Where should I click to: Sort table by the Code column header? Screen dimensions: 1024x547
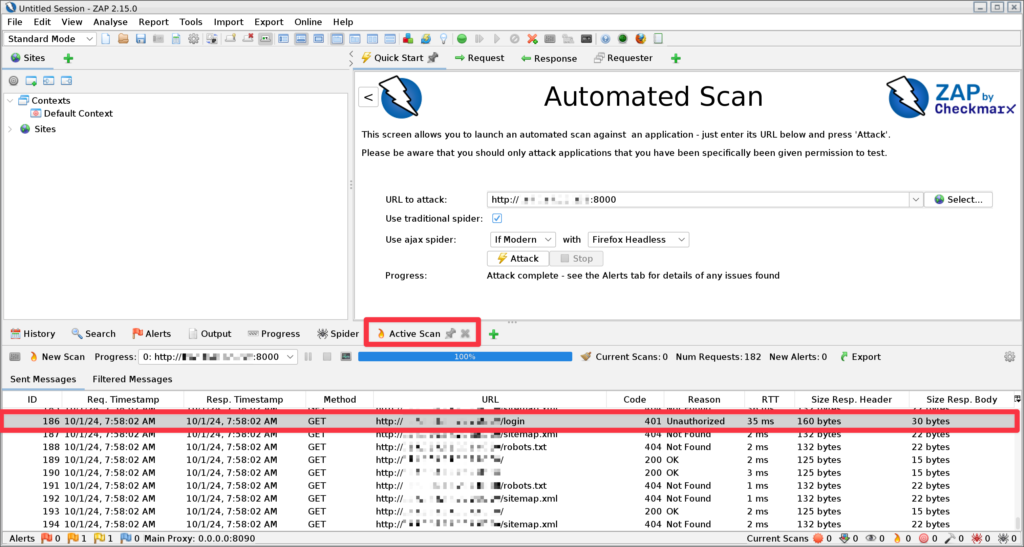pyautogui.click(x=634, y=399)
